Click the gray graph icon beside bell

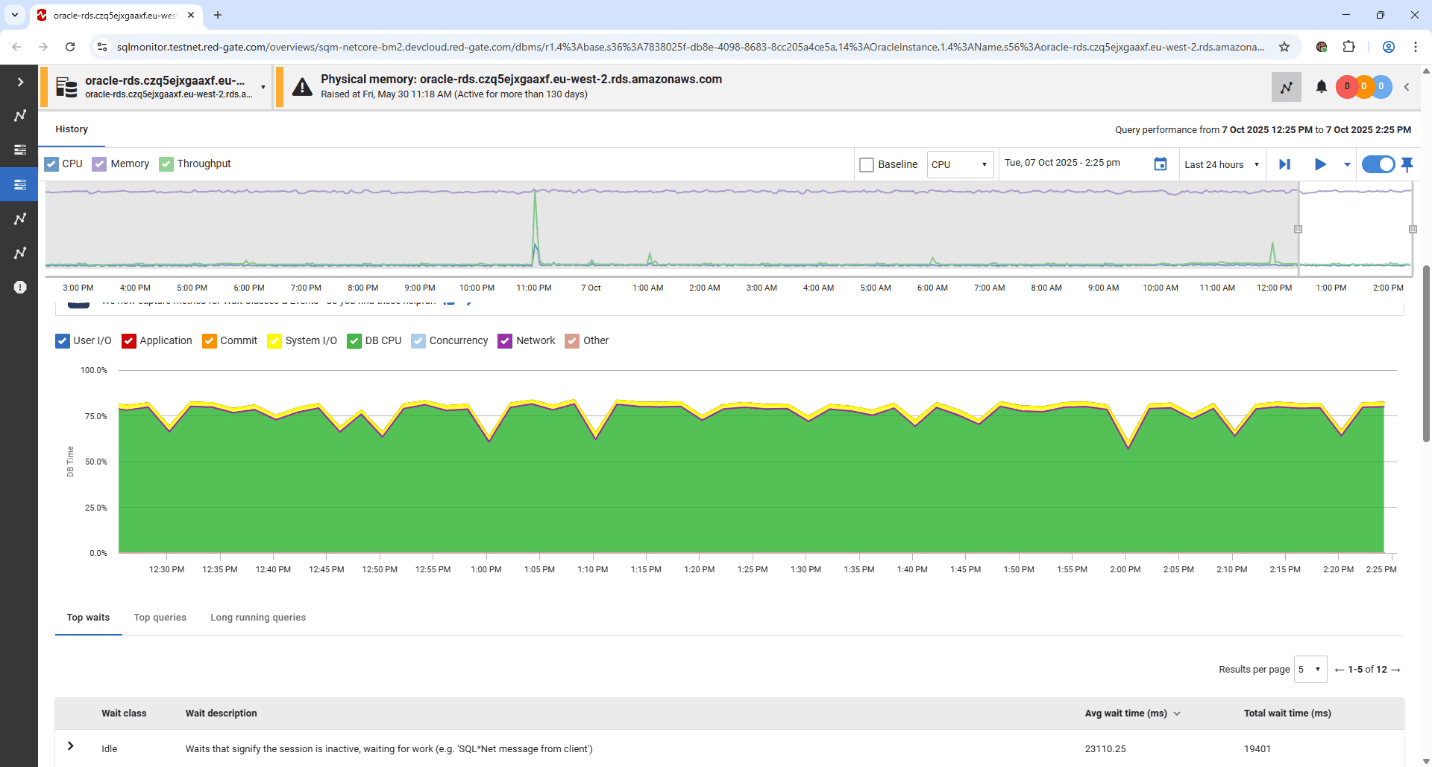1286,87
